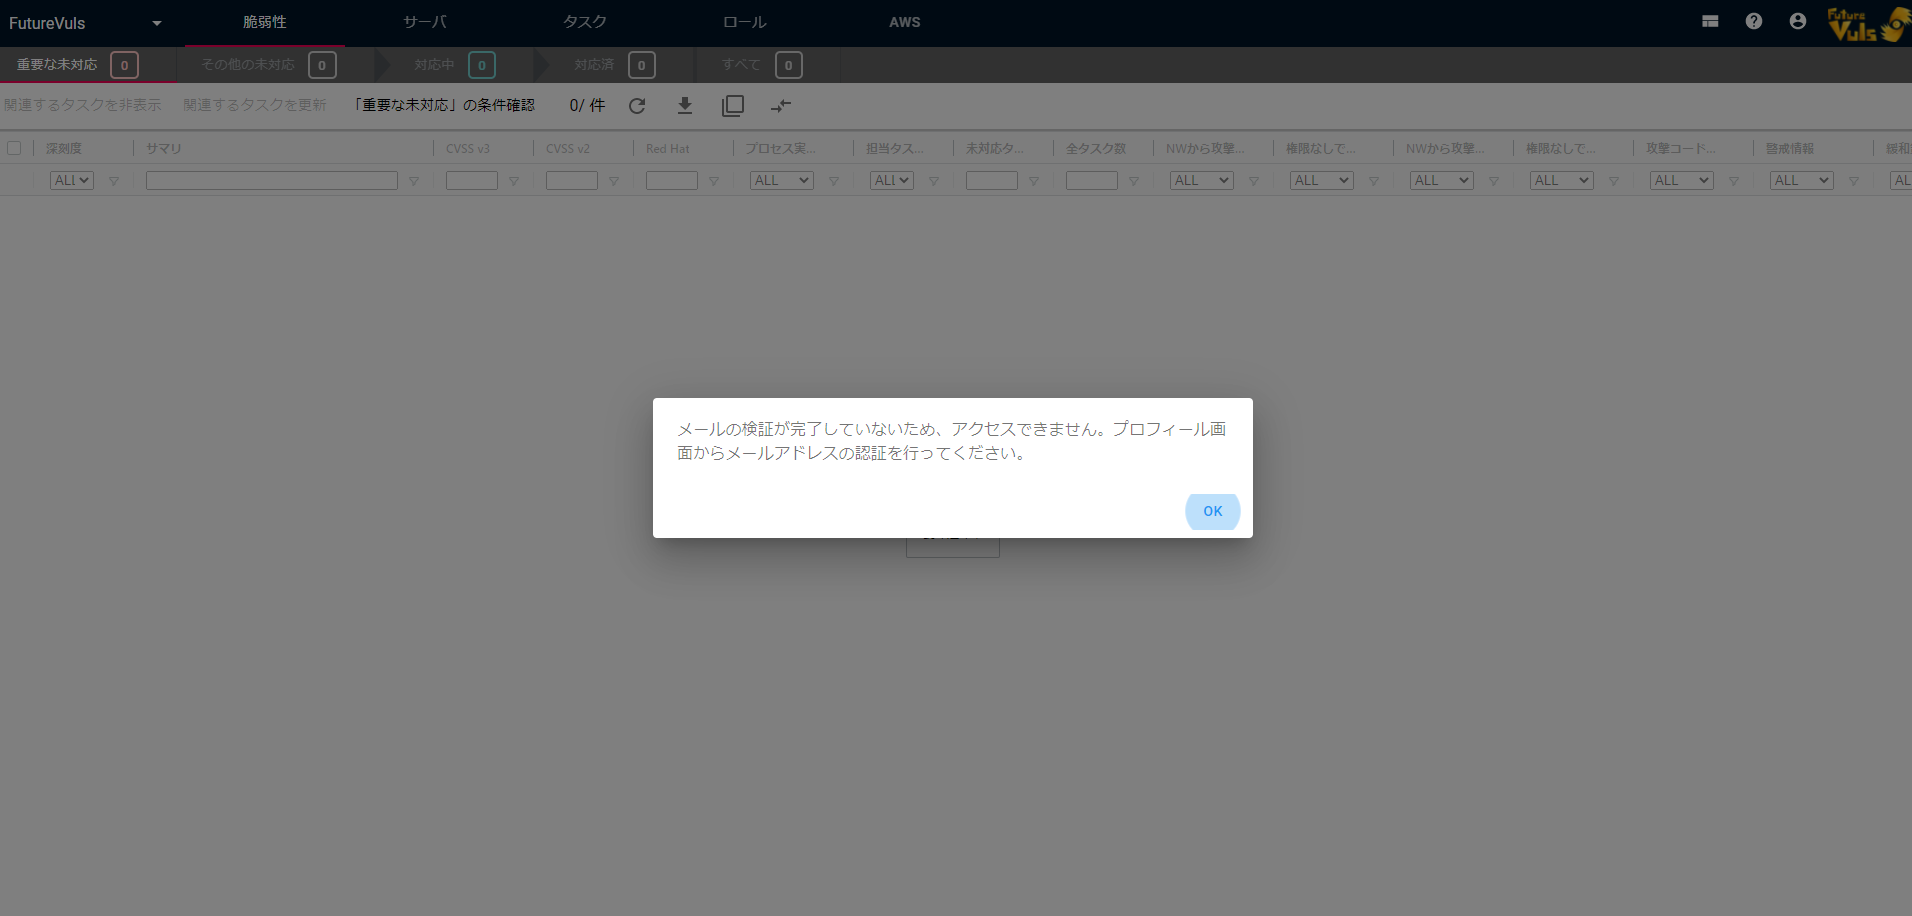1912x916 pixels.
Task: Click 関連するタスクを非表示 button
Action: tap(82, 105)
